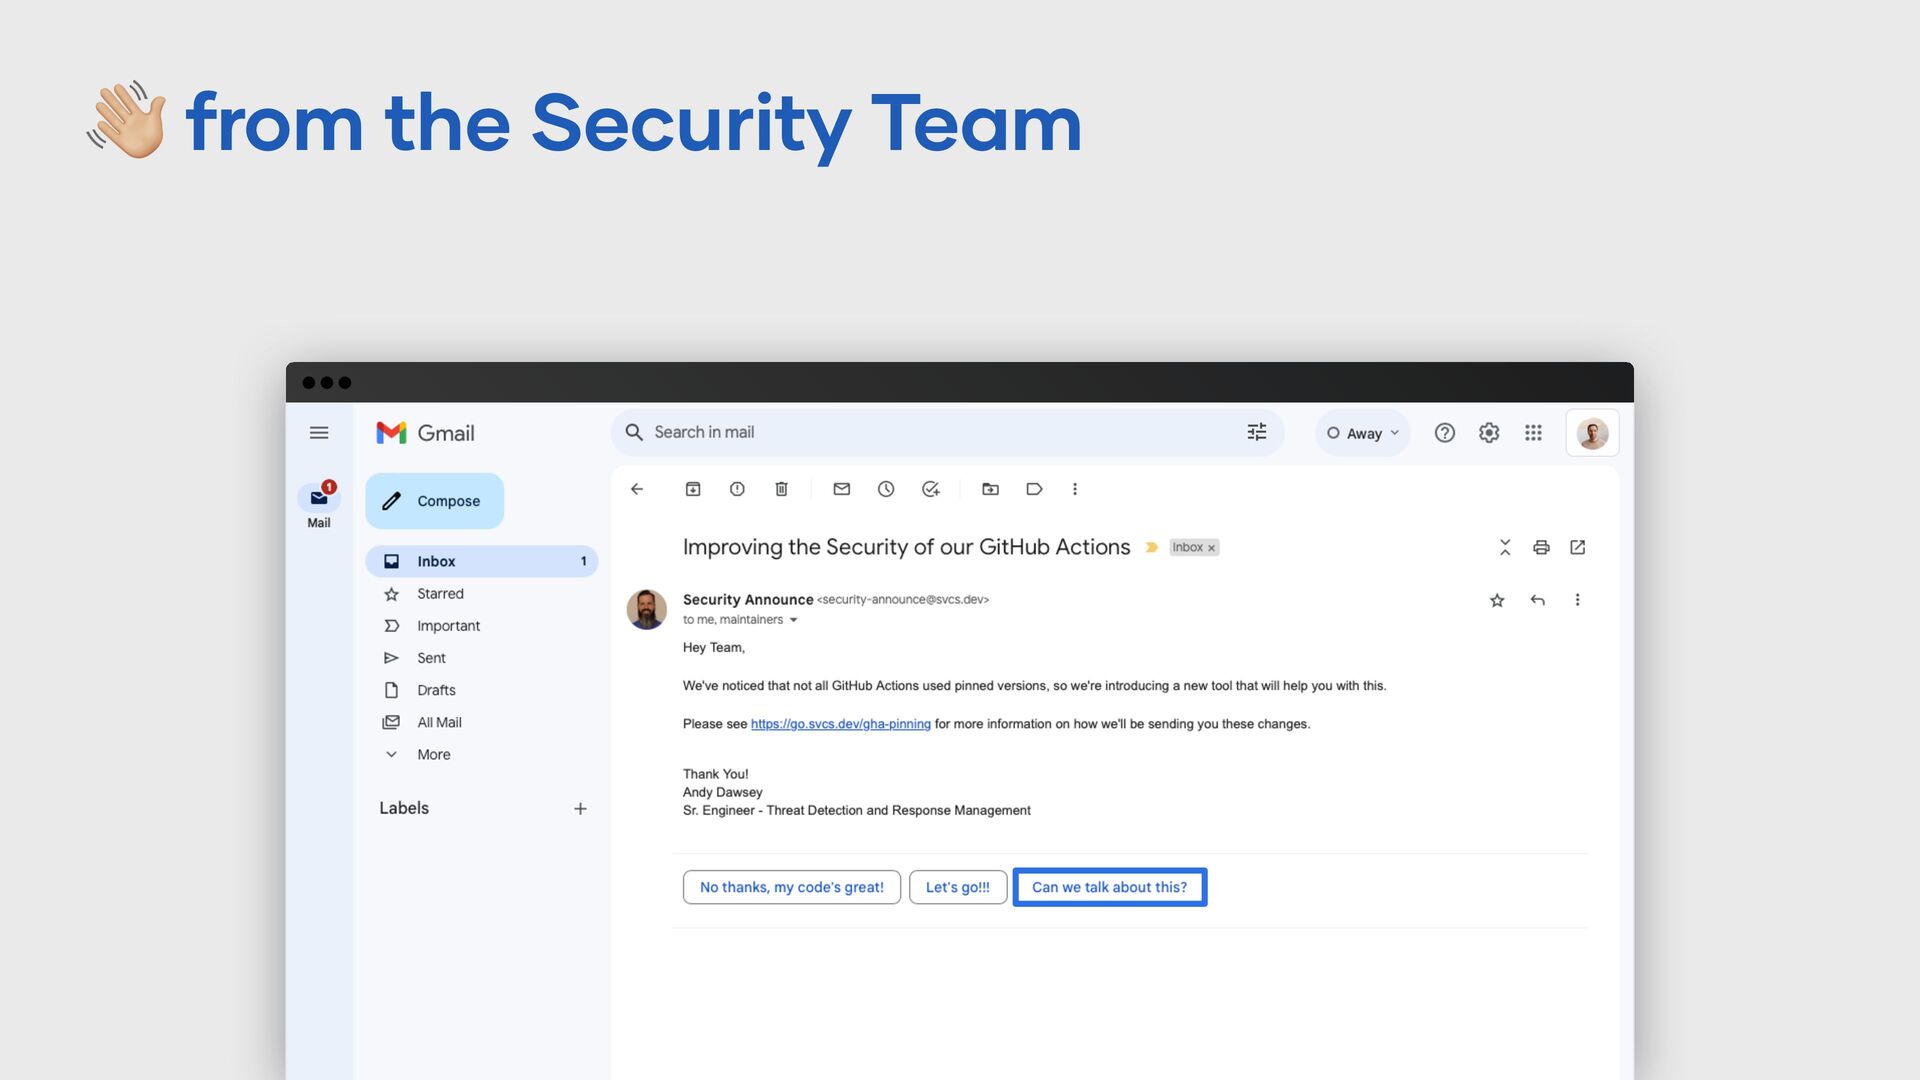The width and height of the screenshot is (1920, 1080).
Task: Open the Google apps grid icon
Action: (1533, 433)
